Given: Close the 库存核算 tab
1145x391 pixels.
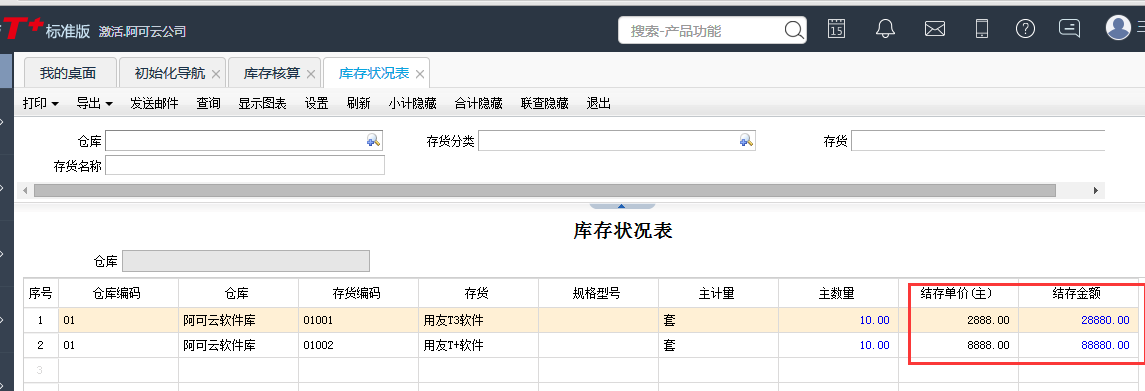Looking at the screenshot, I should click(x=310, y=74).
